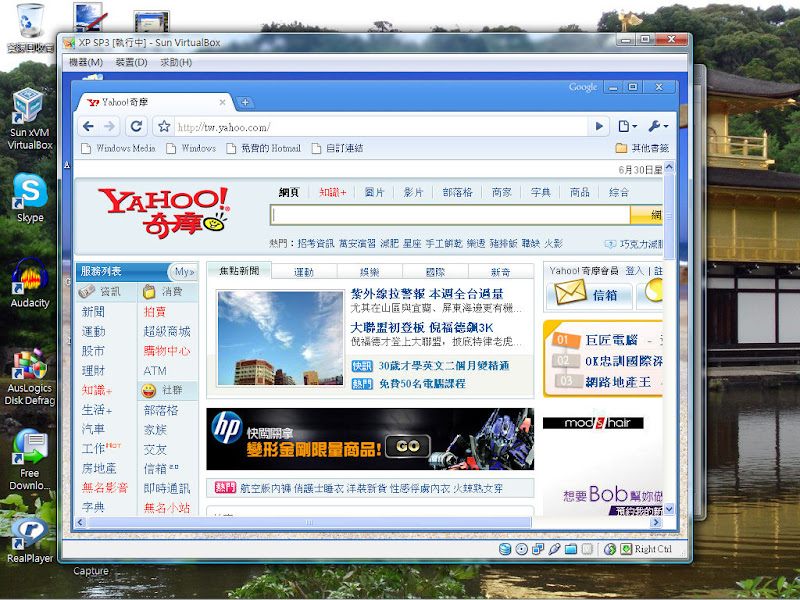This screenshot has height=600, width=800.
Task: Switch search category to 圖片
Action: (x=374, y=192)
